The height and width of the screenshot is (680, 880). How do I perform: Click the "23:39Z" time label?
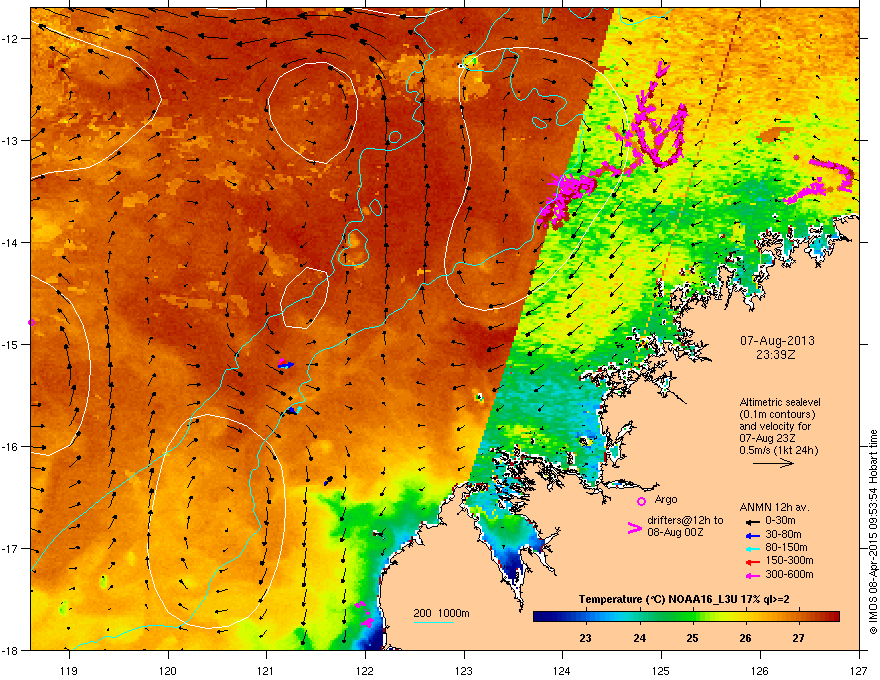776,355
